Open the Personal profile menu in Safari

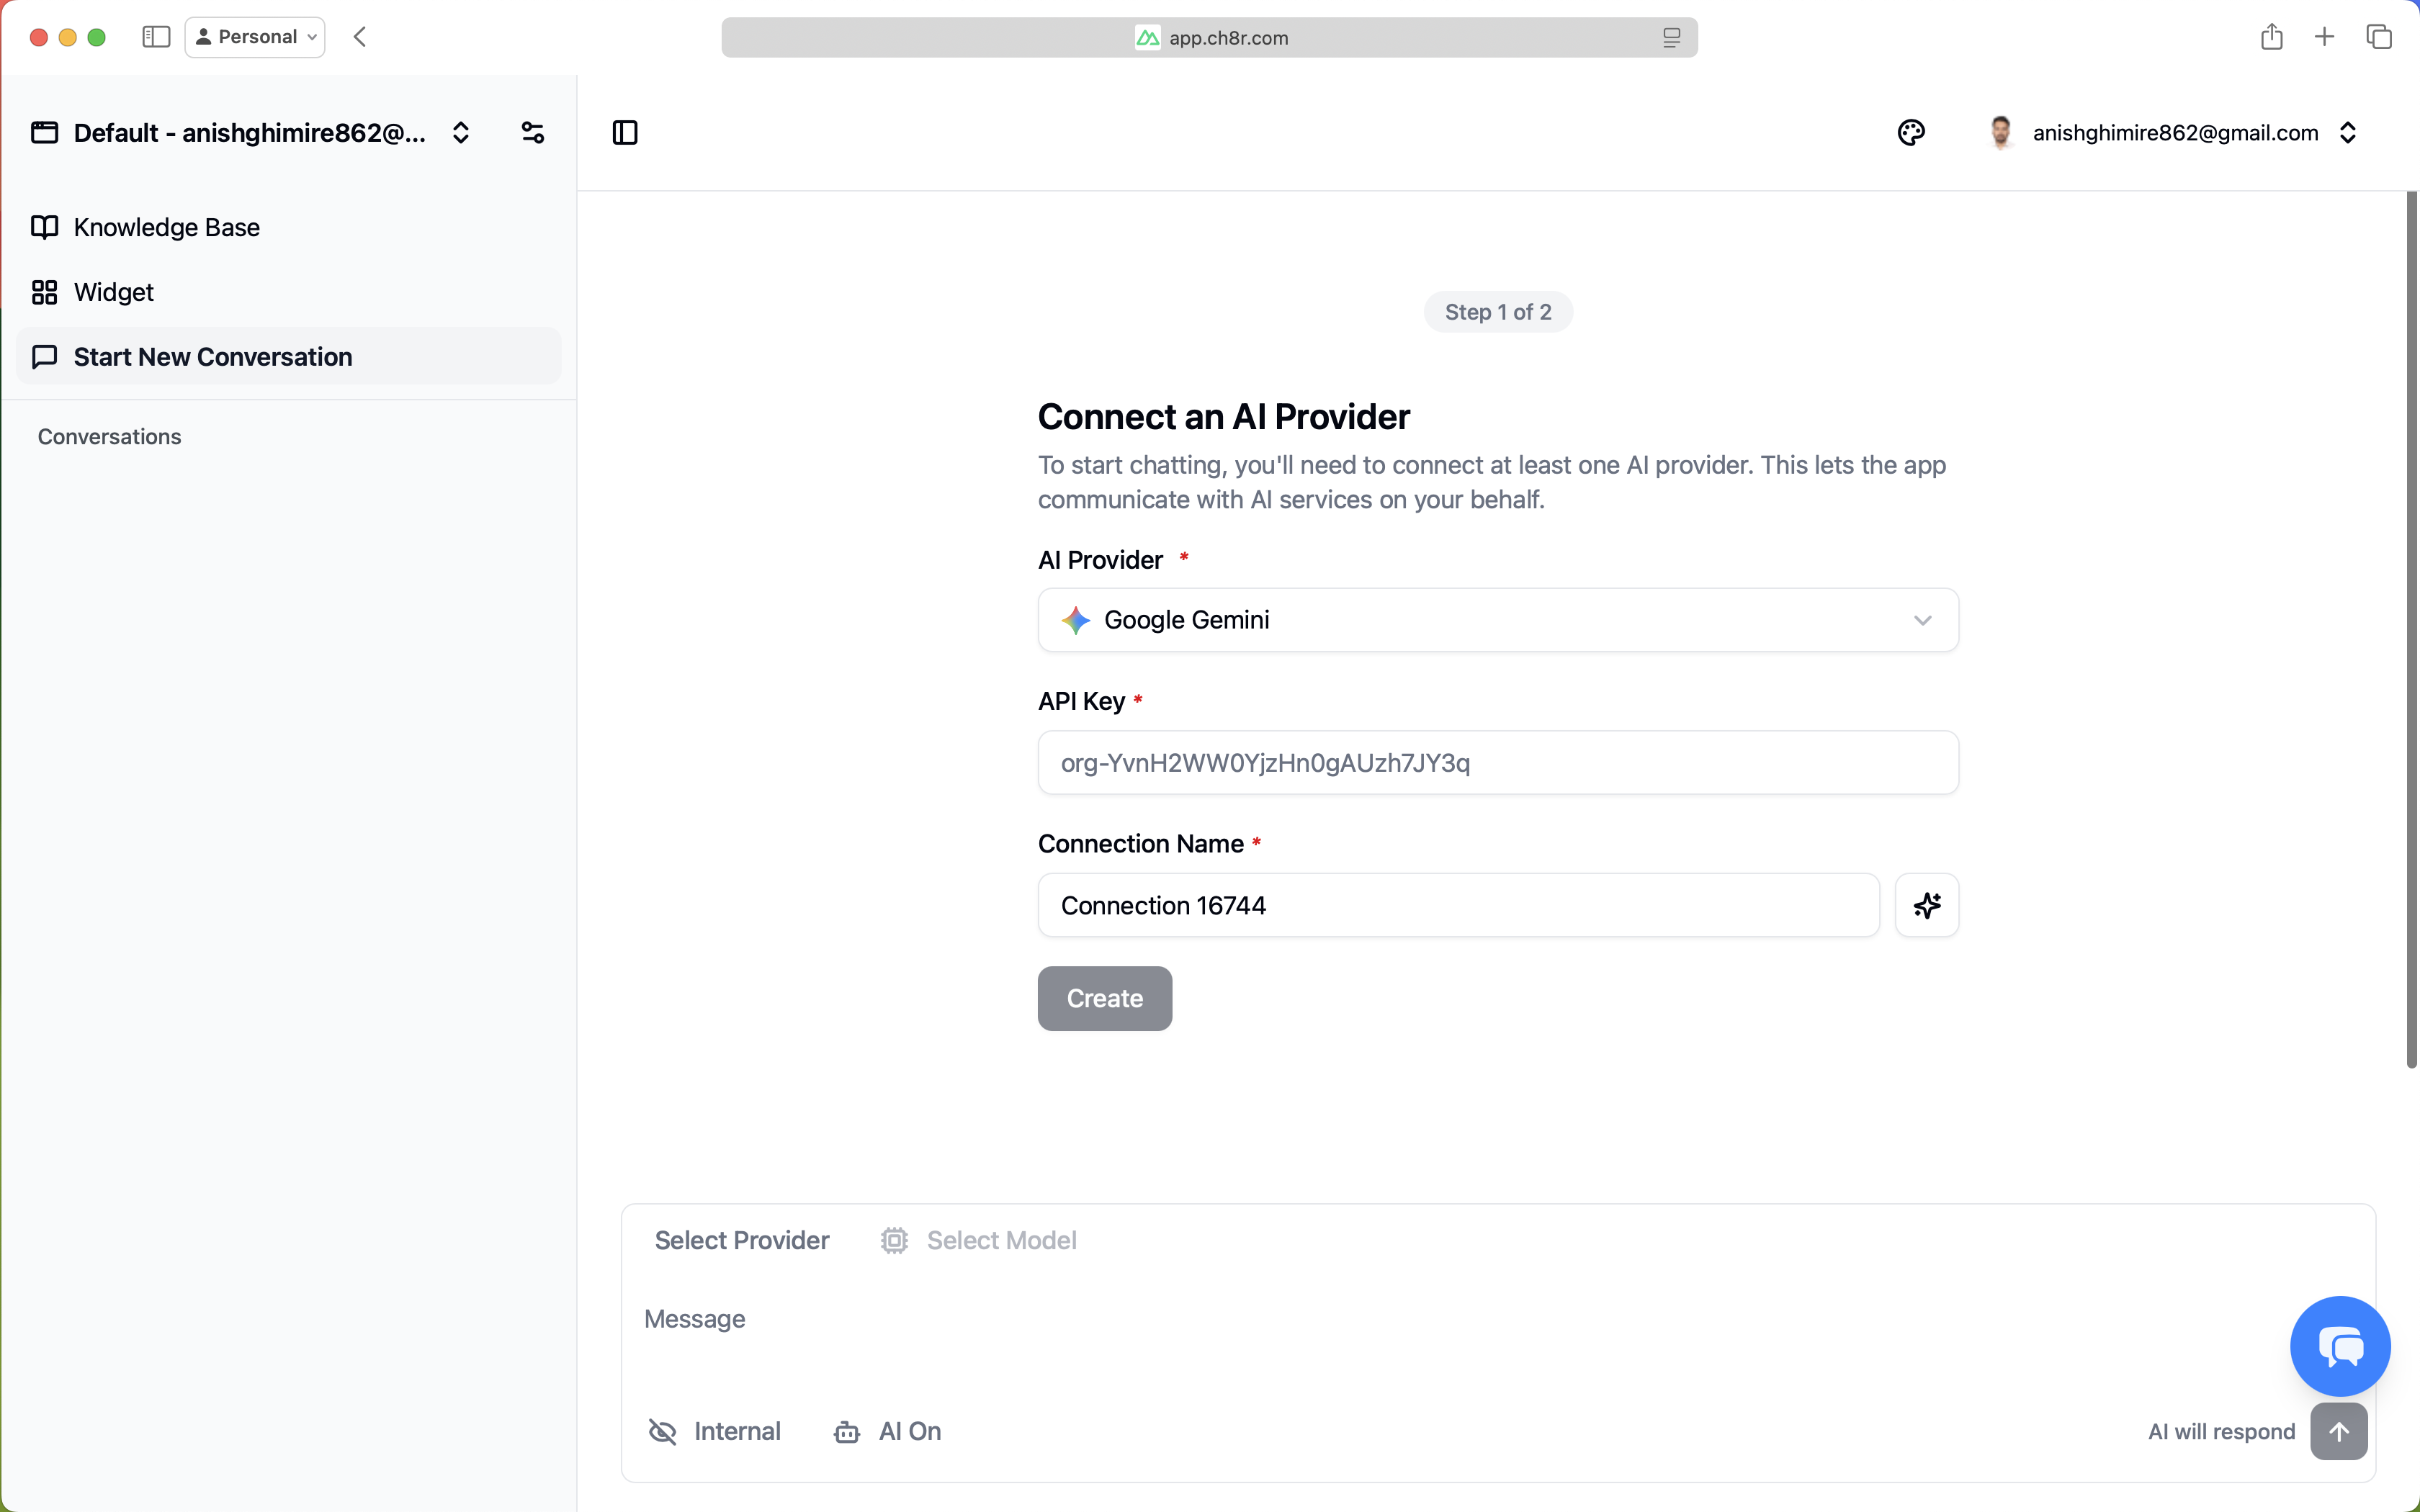pos(254,36)
